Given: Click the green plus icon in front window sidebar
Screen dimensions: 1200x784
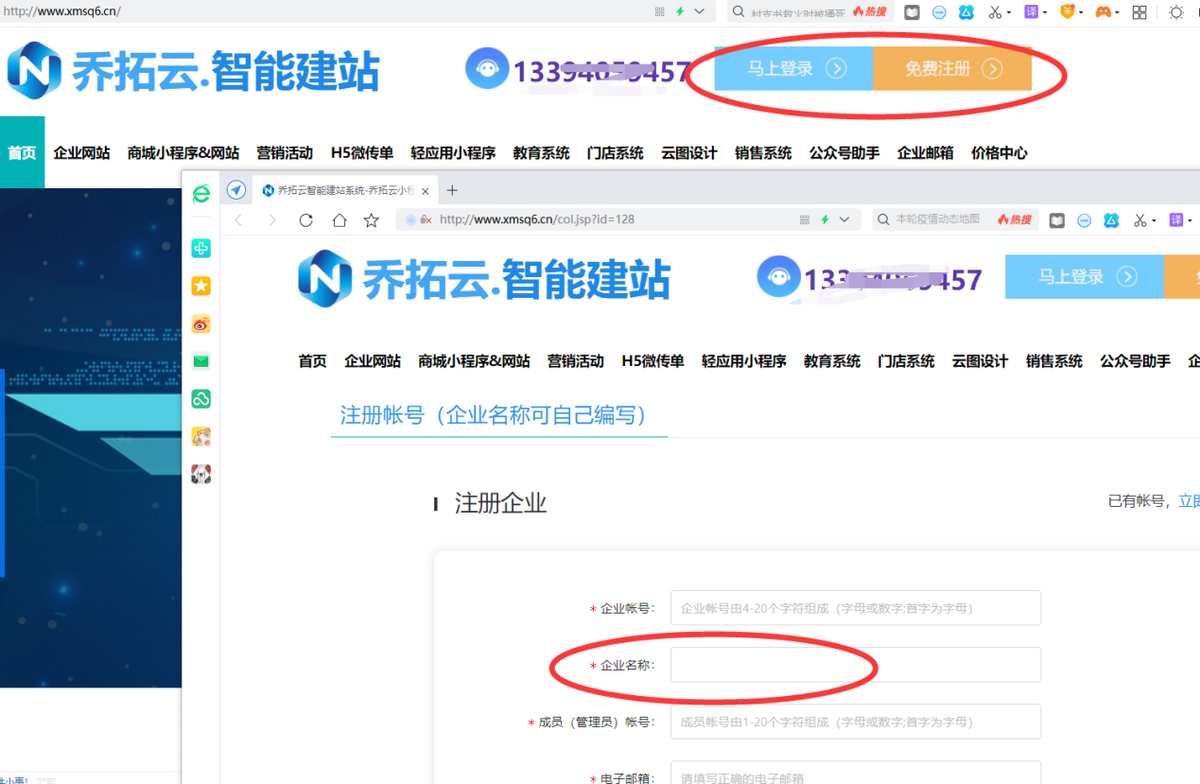Looking at the screenshot, I should click(201, 249).
